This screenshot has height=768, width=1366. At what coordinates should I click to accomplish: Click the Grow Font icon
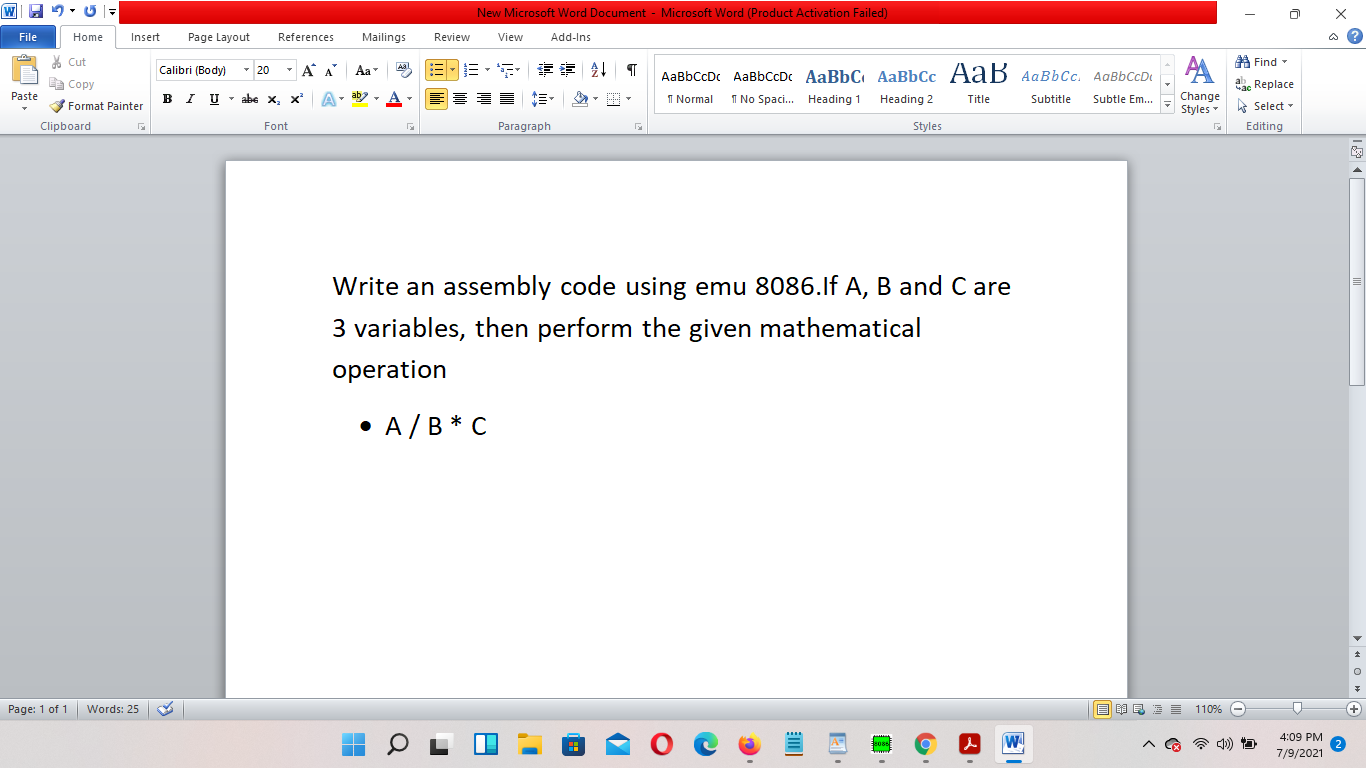tap(307, 69)
